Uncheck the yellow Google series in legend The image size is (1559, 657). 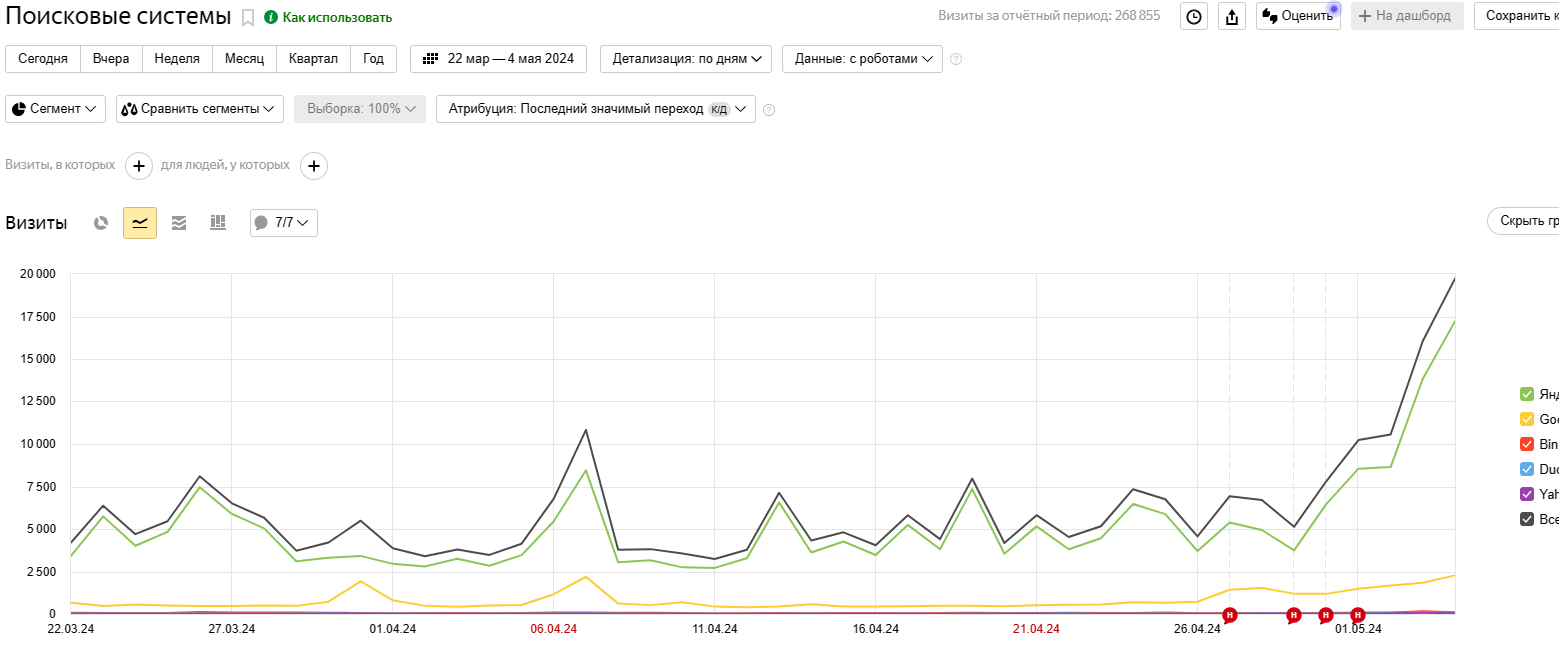coord(1527,419)
